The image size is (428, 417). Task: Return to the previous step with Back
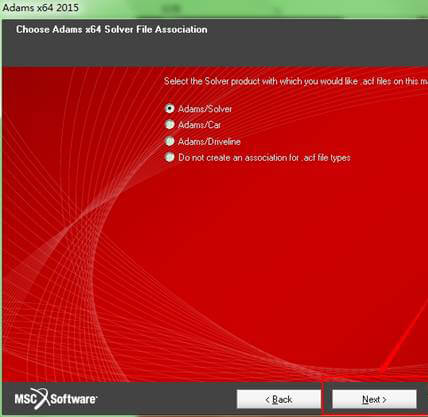tap(279, 399)
